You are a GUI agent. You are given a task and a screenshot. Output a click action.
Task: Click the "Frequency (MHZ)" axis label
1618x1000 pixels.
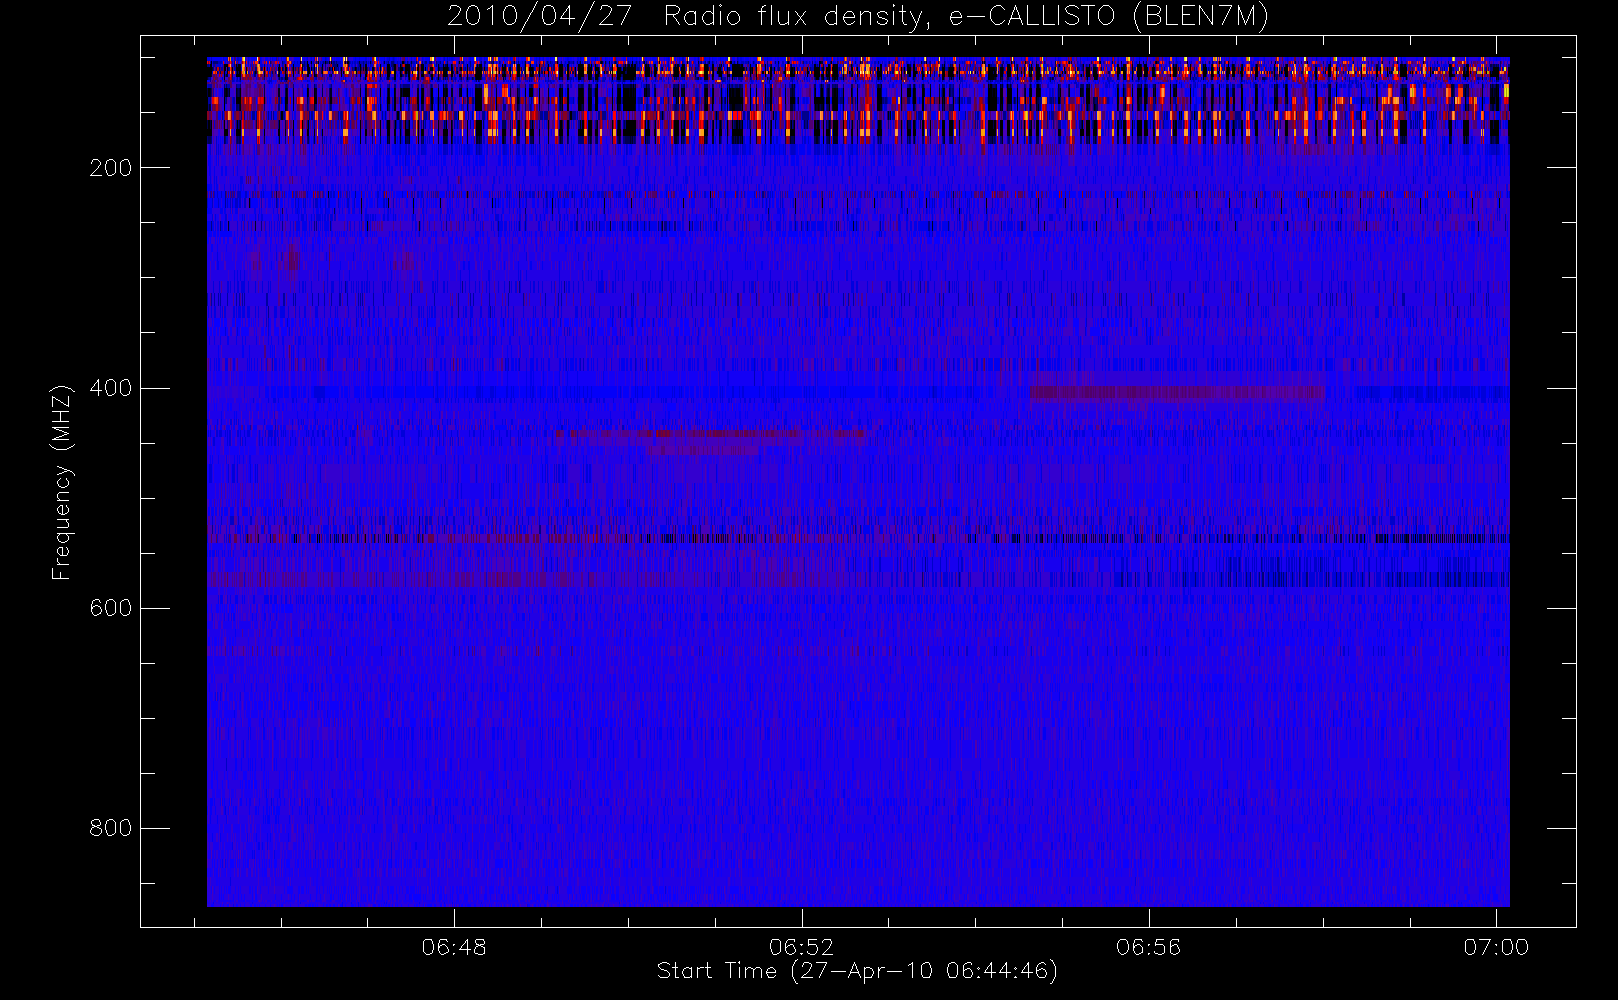click(x=62, y=482)
